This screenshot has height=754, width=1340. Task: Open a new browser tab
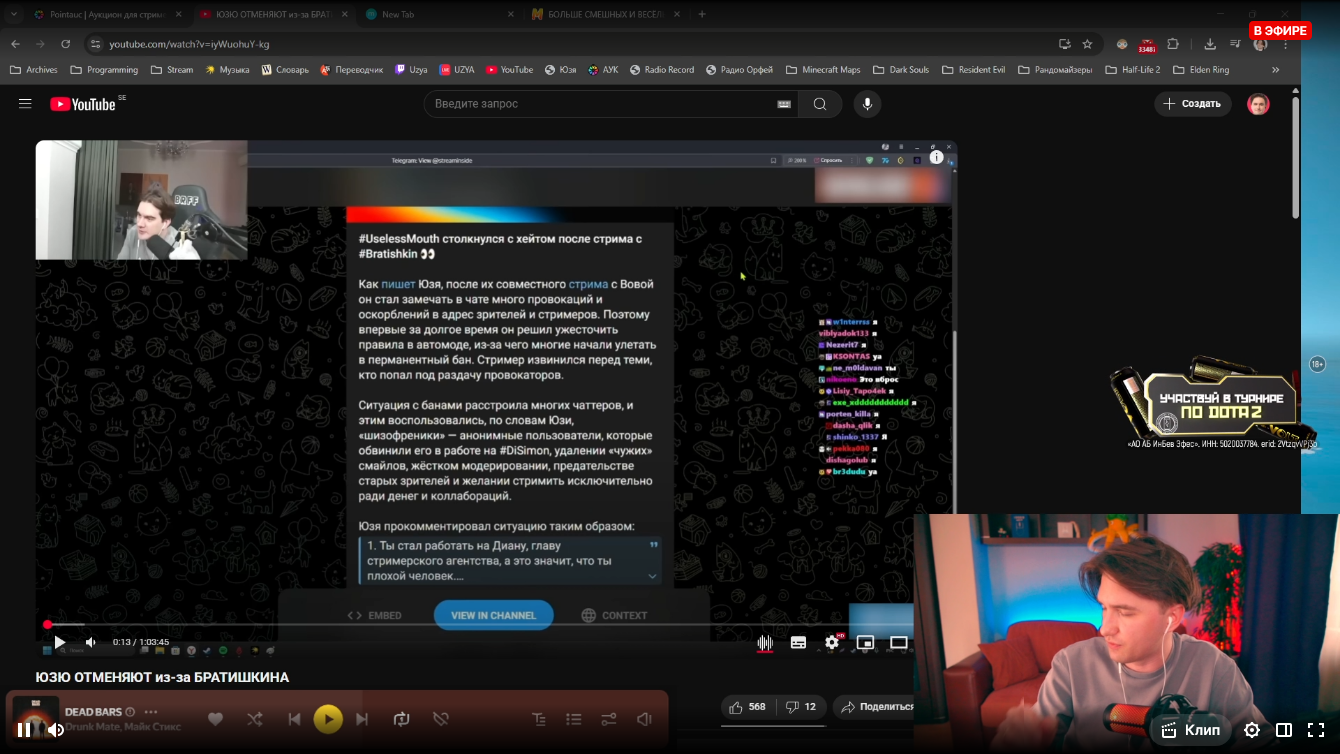702,15
